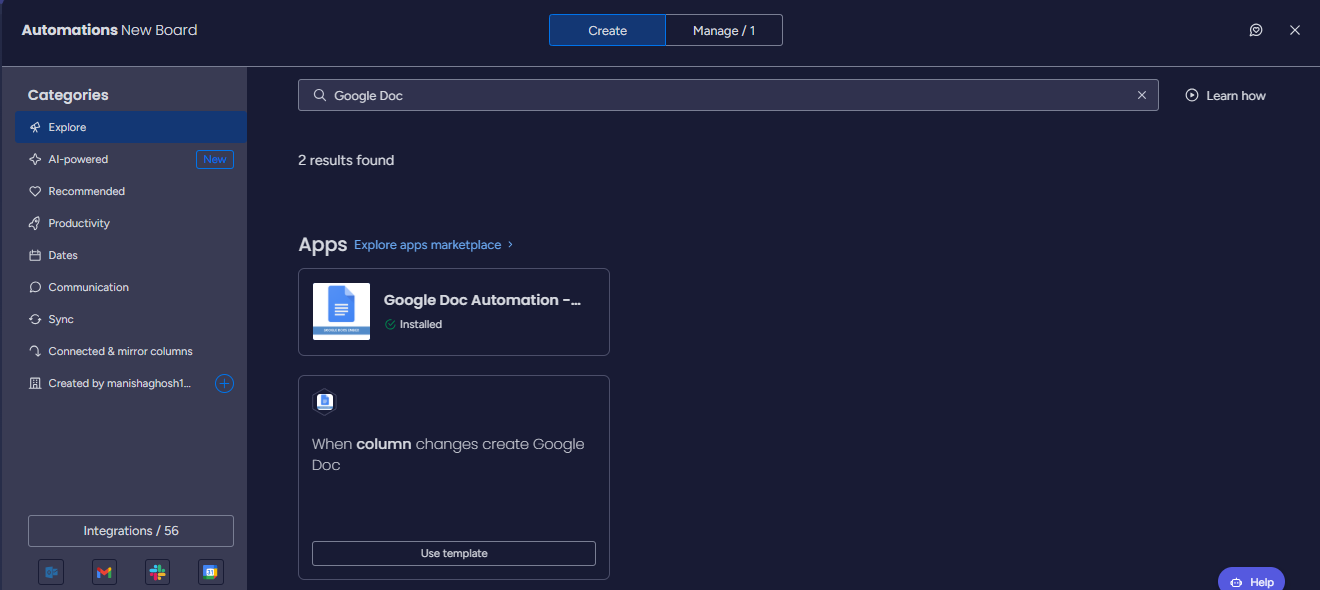
Task: Open the Connected & mirror columns category
Action: click(120, 351)
